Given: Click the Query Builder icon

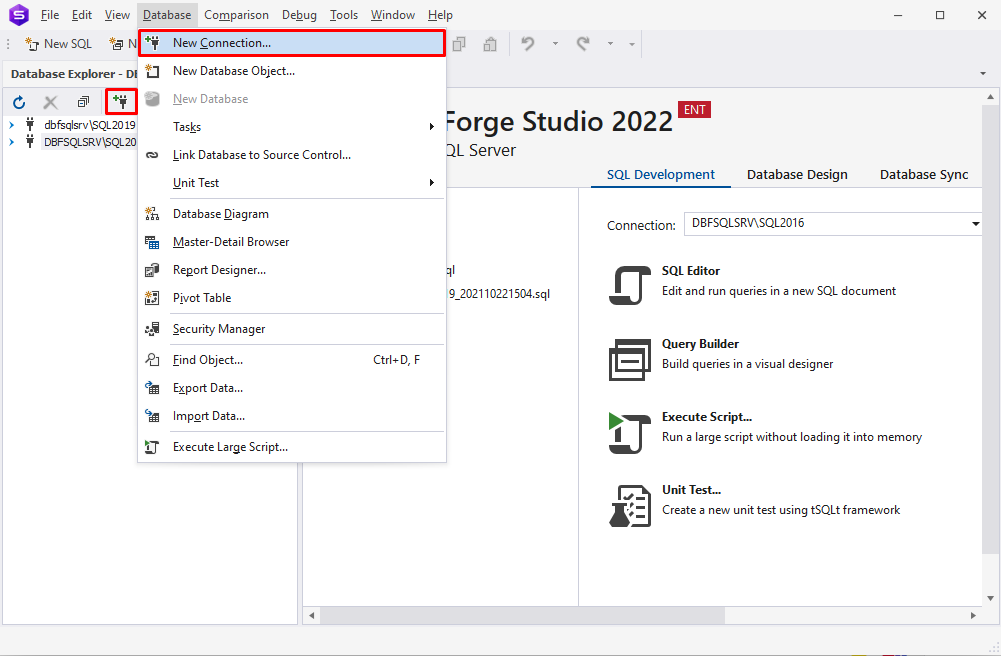Looking at the screenshot, I should [630, 359].
